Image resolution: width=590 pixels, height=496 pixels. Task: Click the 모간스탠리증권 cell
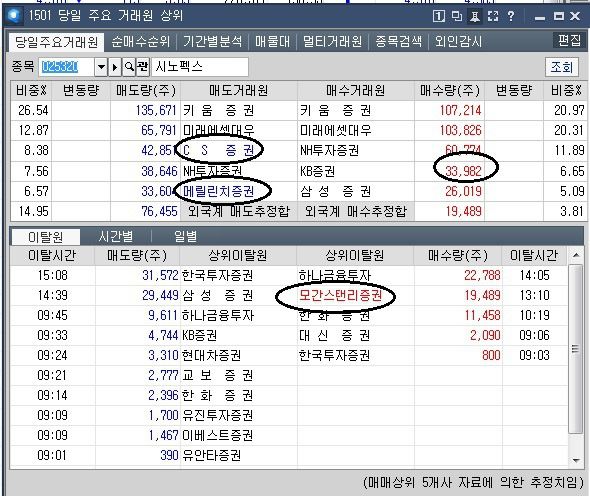pyautogui.click(x=356, y=295)
